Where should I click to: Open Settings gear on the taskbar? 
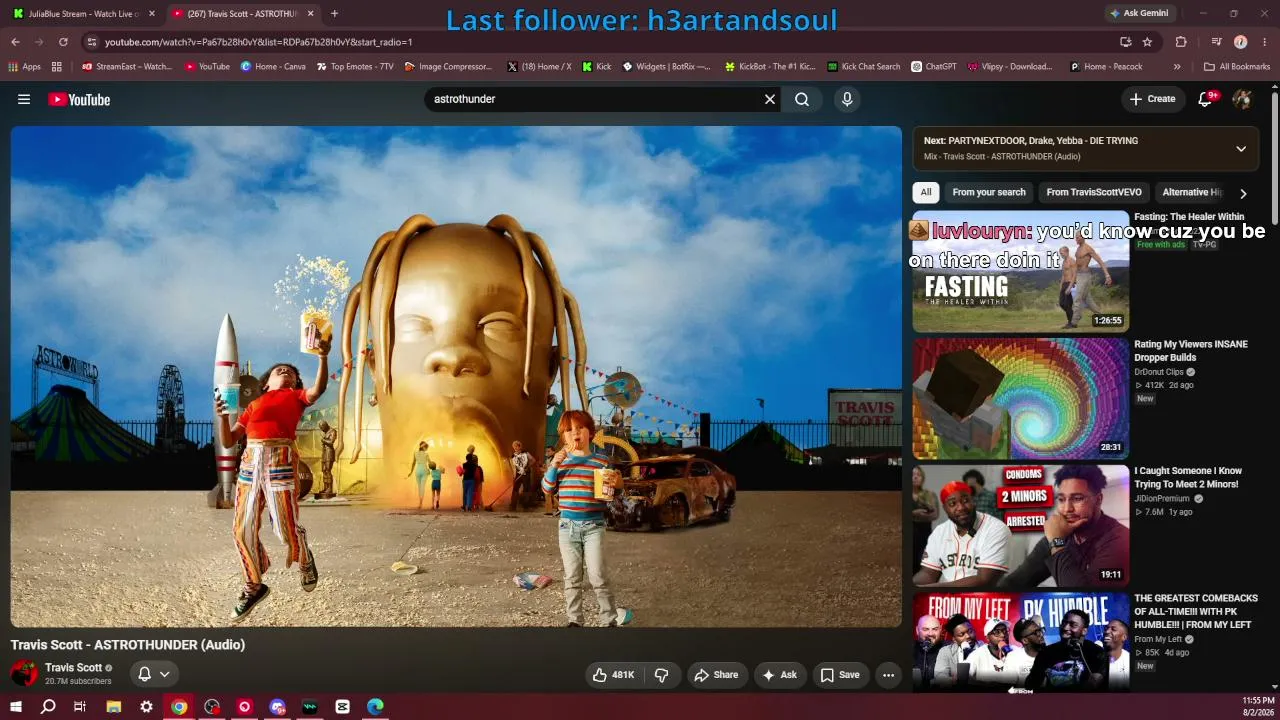[x=146, y=706]
